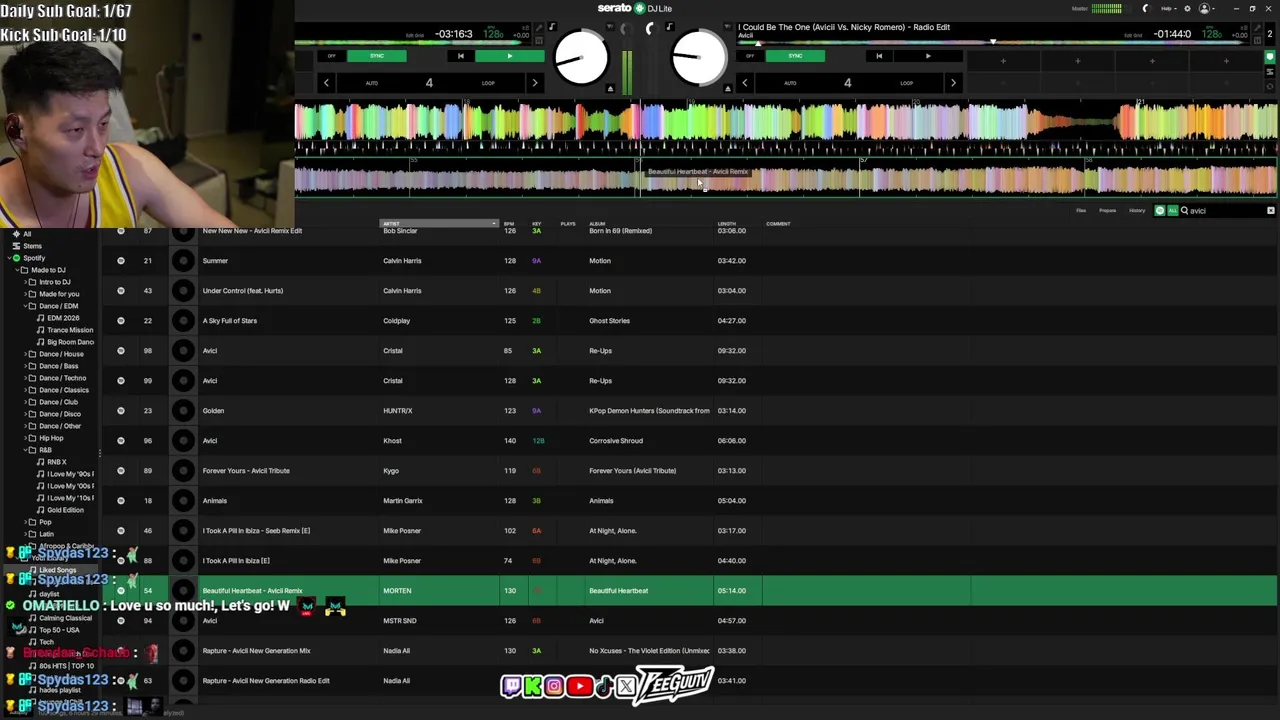Open the Gold Edition playlist
This screenshot has height=720, width=1280.
tap(65, 510)
